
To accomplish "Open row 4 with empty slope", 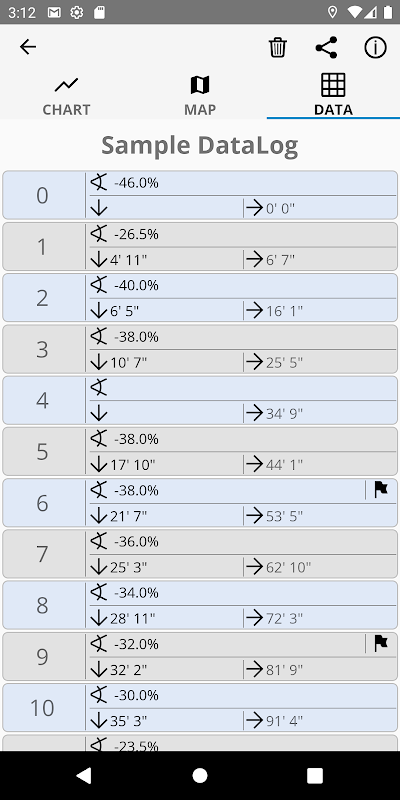I will click(200, 401).
